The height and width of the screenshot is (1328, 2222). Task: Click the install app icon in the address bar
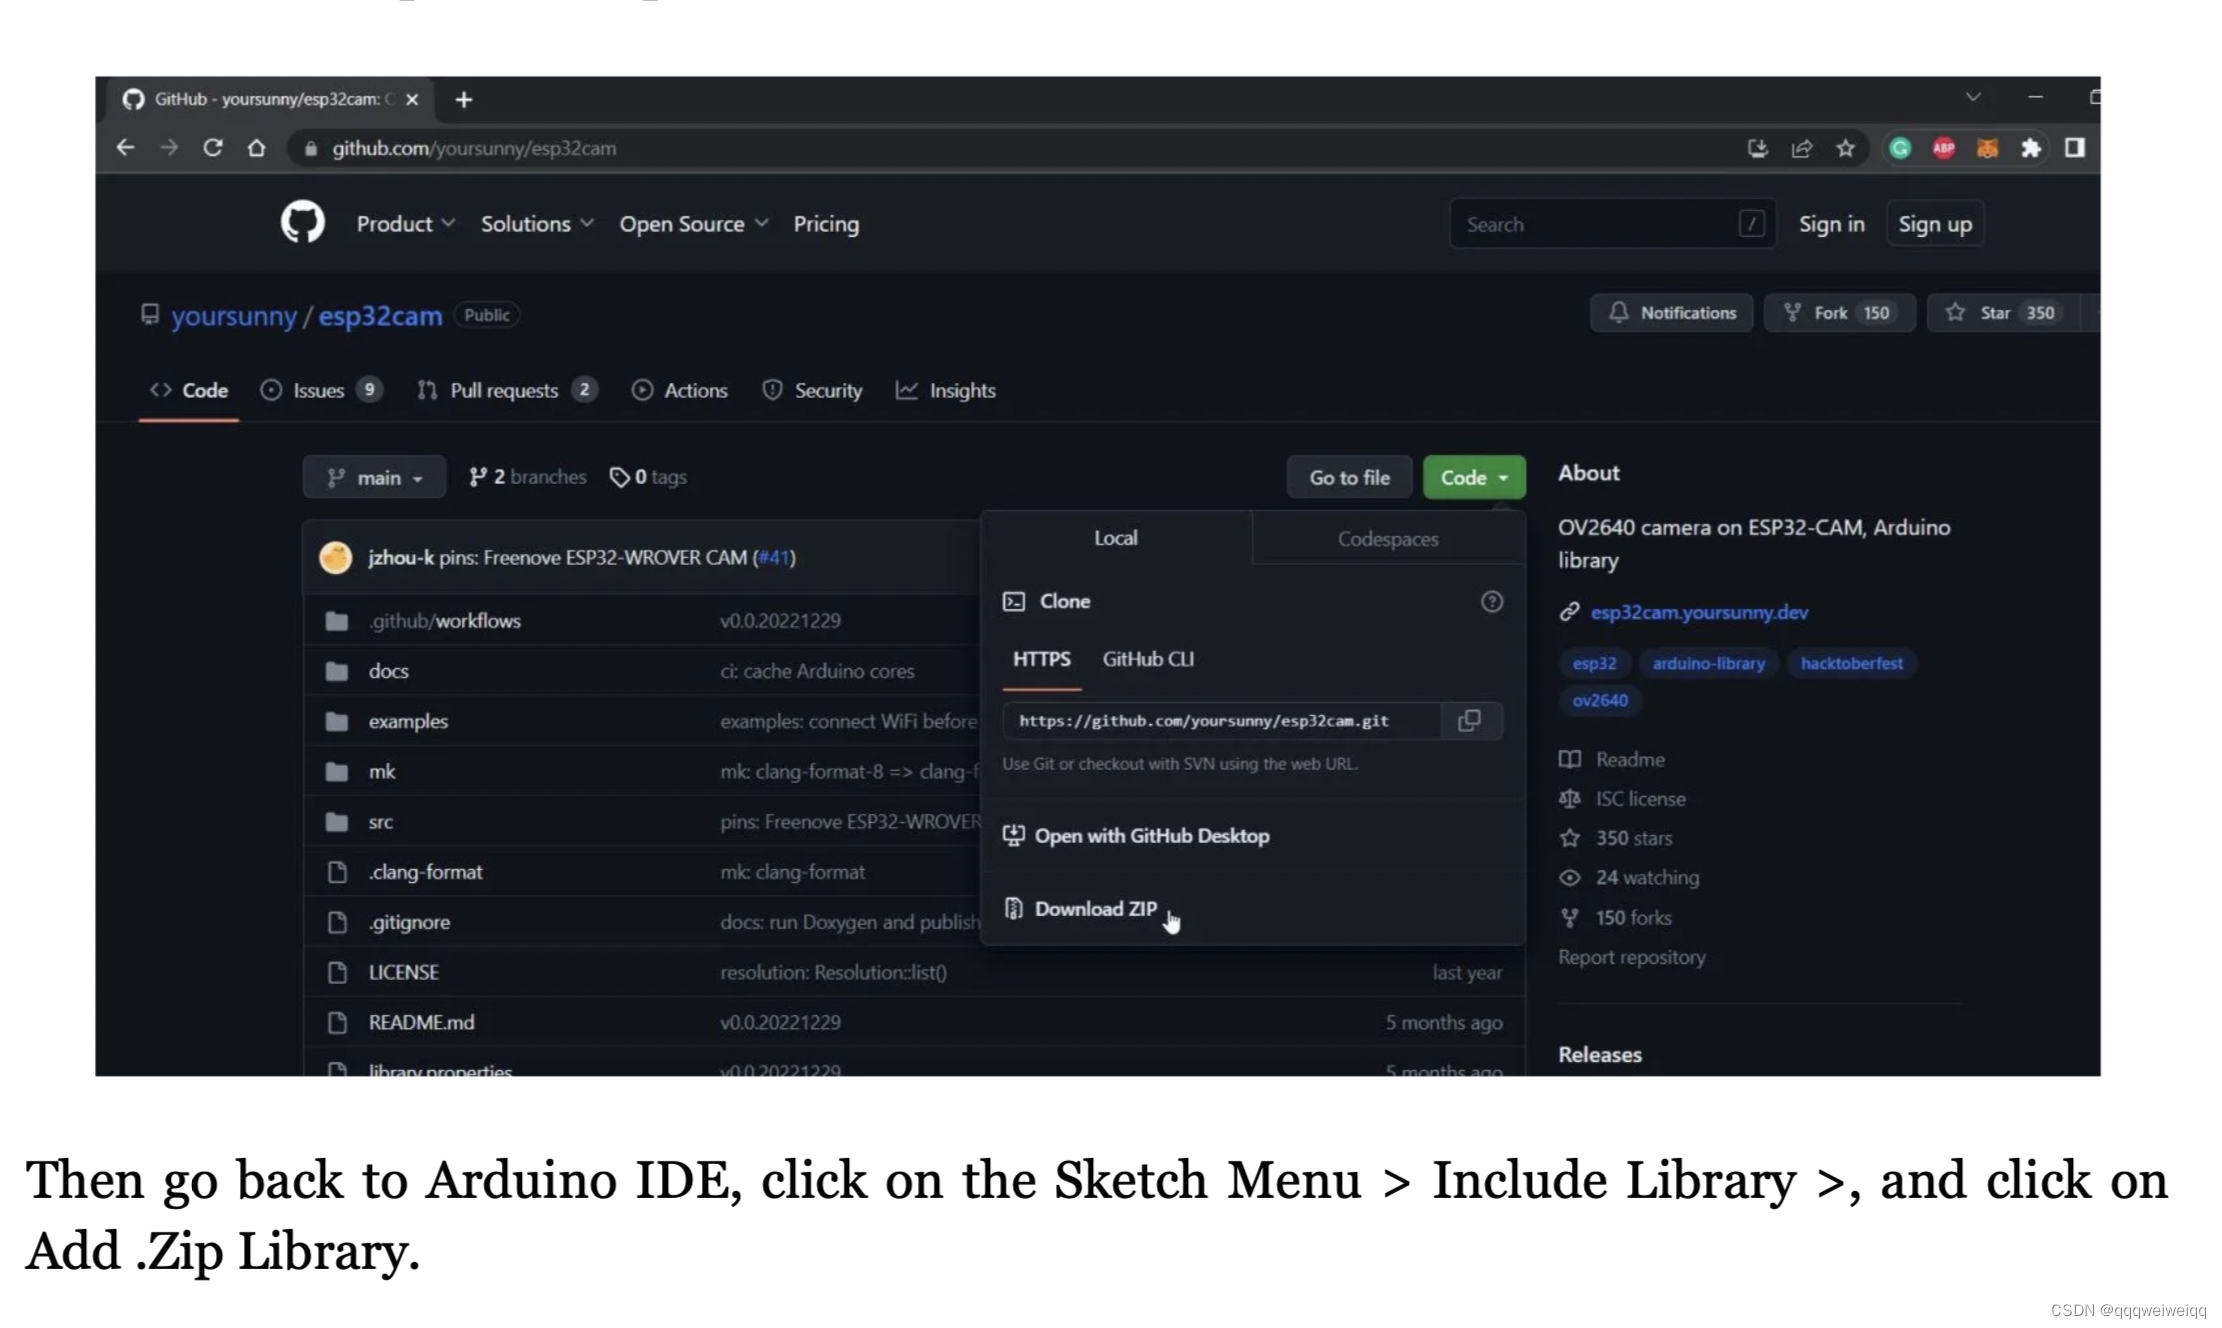pos(1757,148)
